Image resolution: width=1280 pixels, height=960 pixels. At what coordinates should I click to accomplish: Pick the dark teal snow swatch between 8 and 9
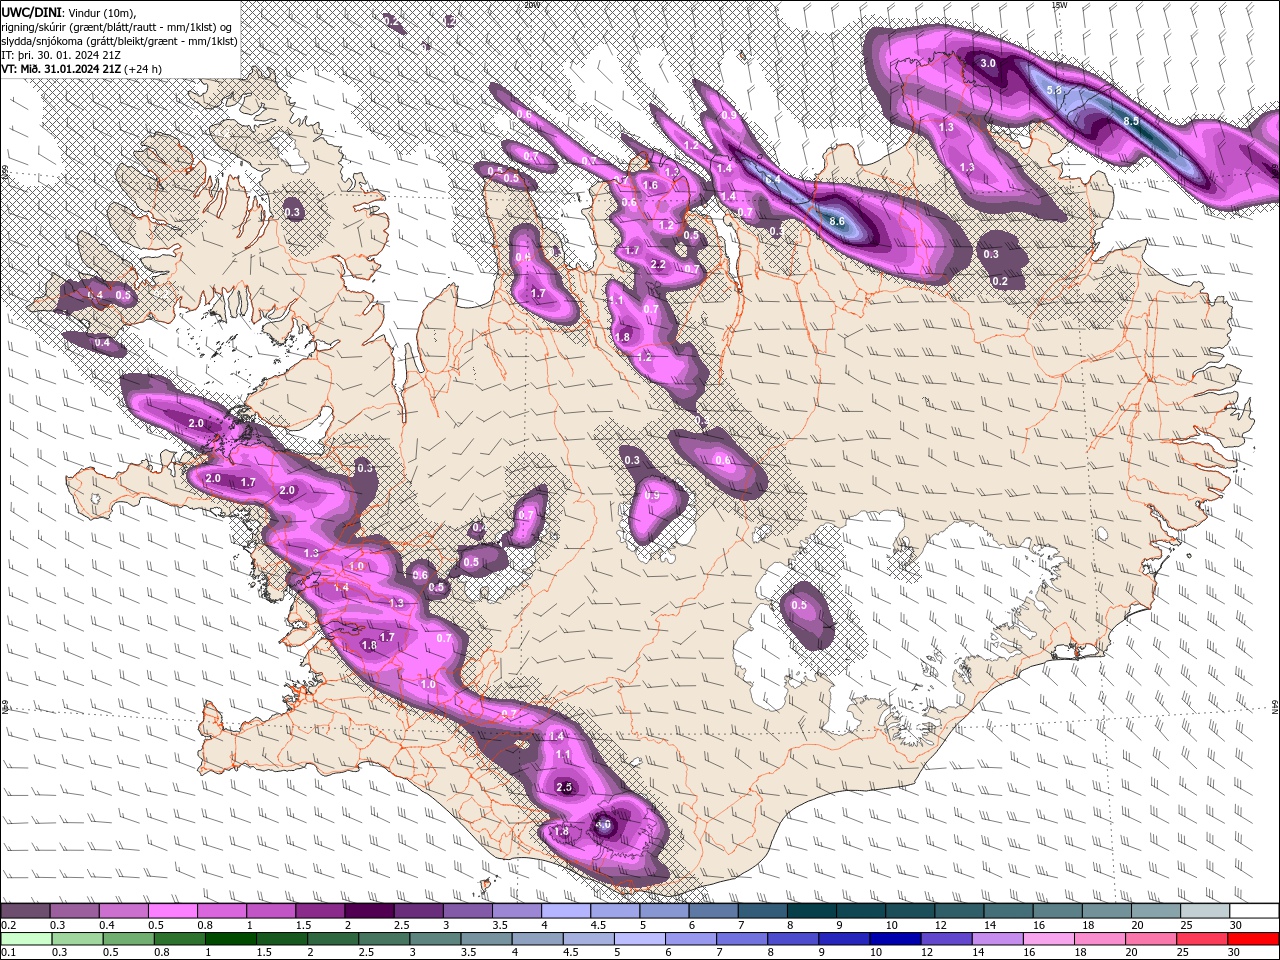pyautogui.click(x=812, y=910)
